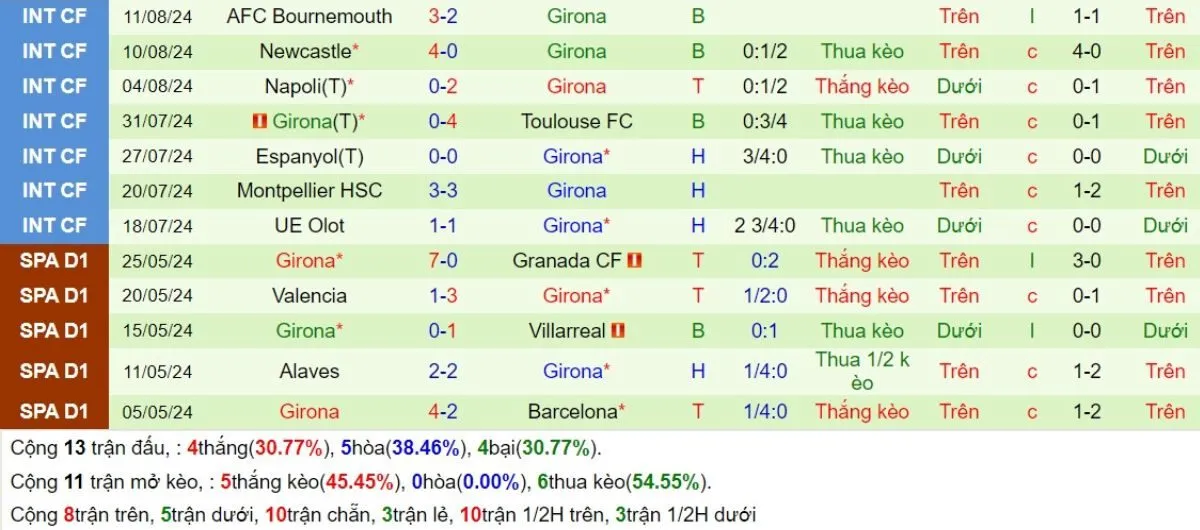Open the 4-2 score against Barcelona
1200x530 pixels.
(x=443, y=411)
